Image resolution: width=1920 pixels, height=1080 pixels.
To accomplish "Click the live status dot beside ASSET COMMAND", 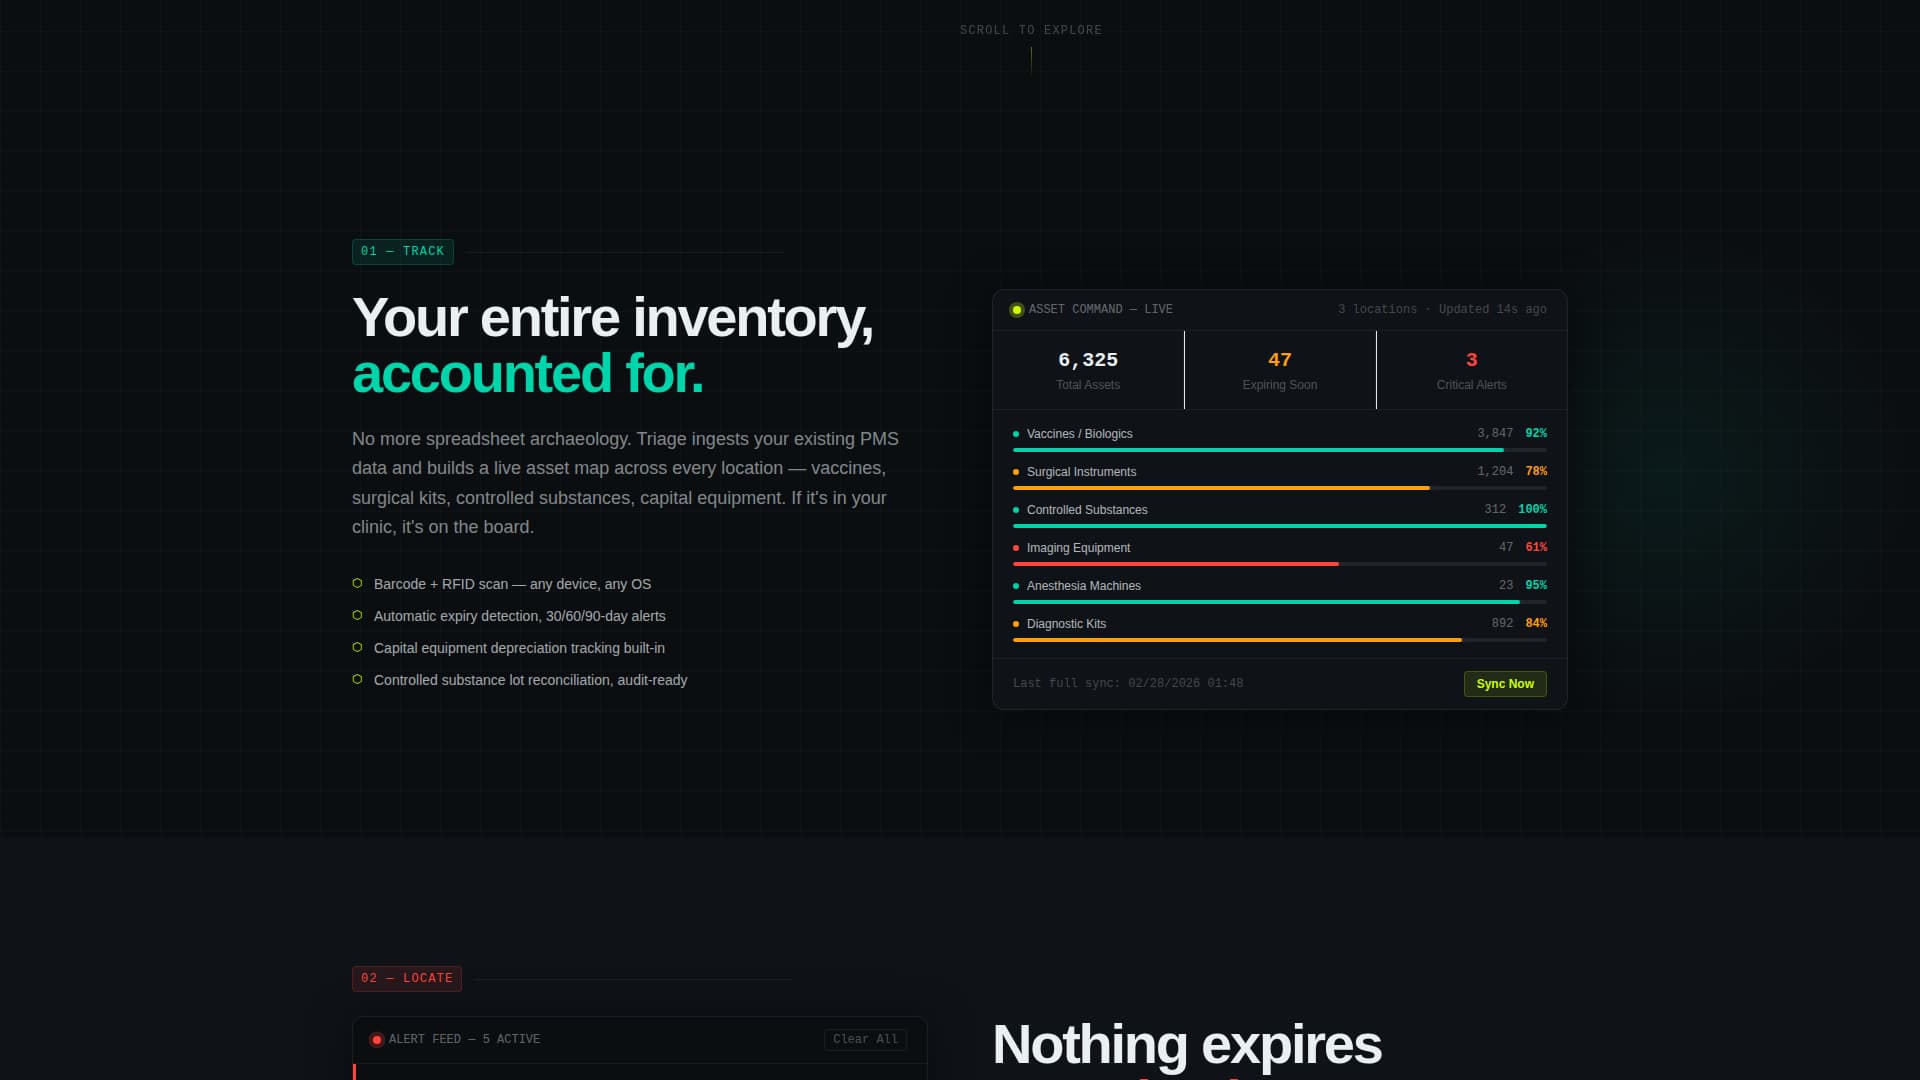I will [1016, 309].
